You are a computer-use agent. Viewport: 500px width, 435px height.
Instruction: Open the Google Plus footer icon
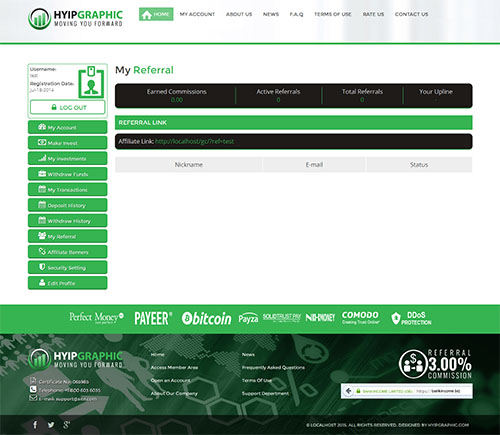coord(67,425)
